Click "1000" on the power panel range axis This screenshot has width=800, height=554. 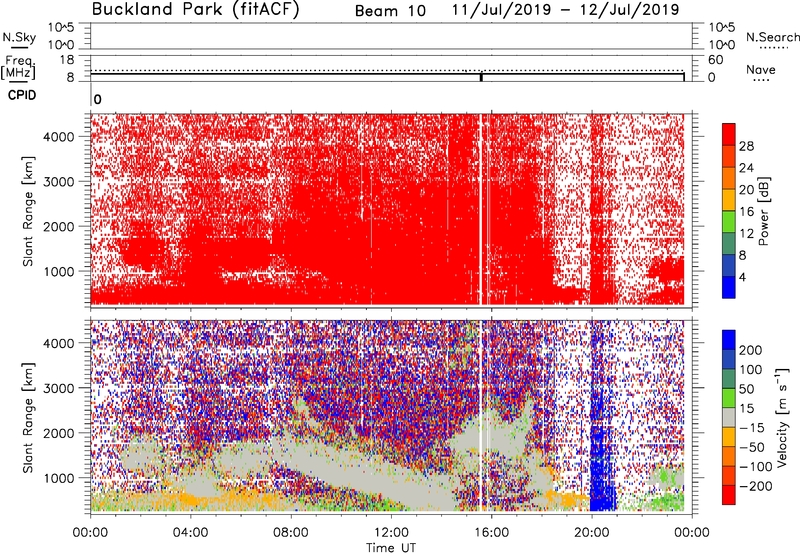(59, 271)
